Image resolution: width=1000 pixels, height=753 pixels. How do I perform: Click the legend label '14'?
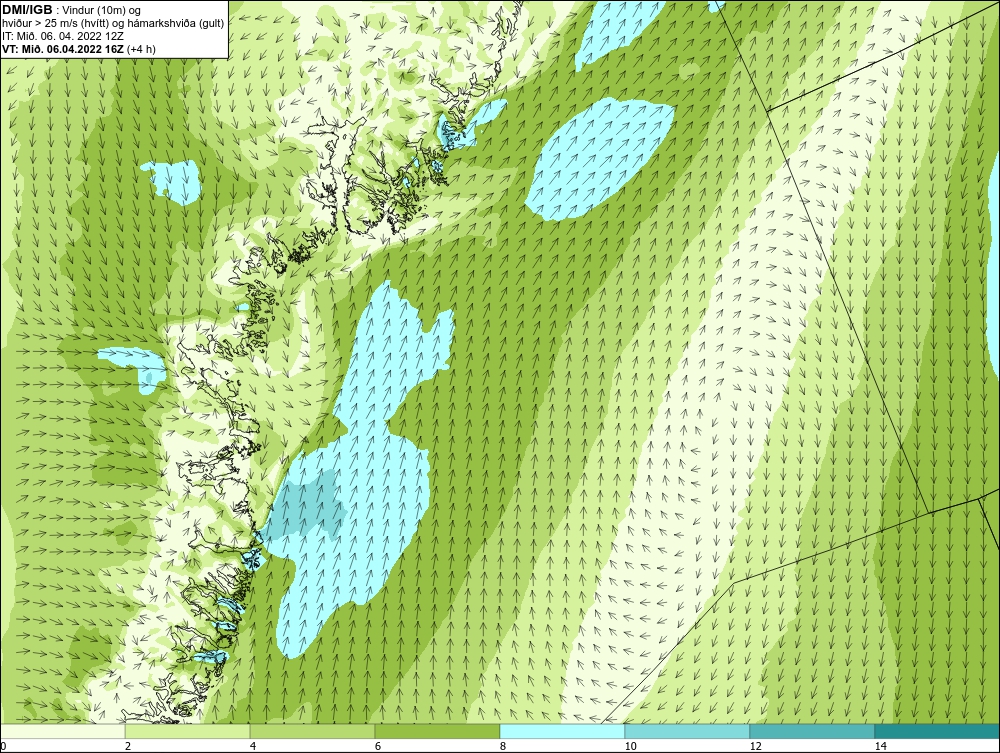[x=880, y=746]
